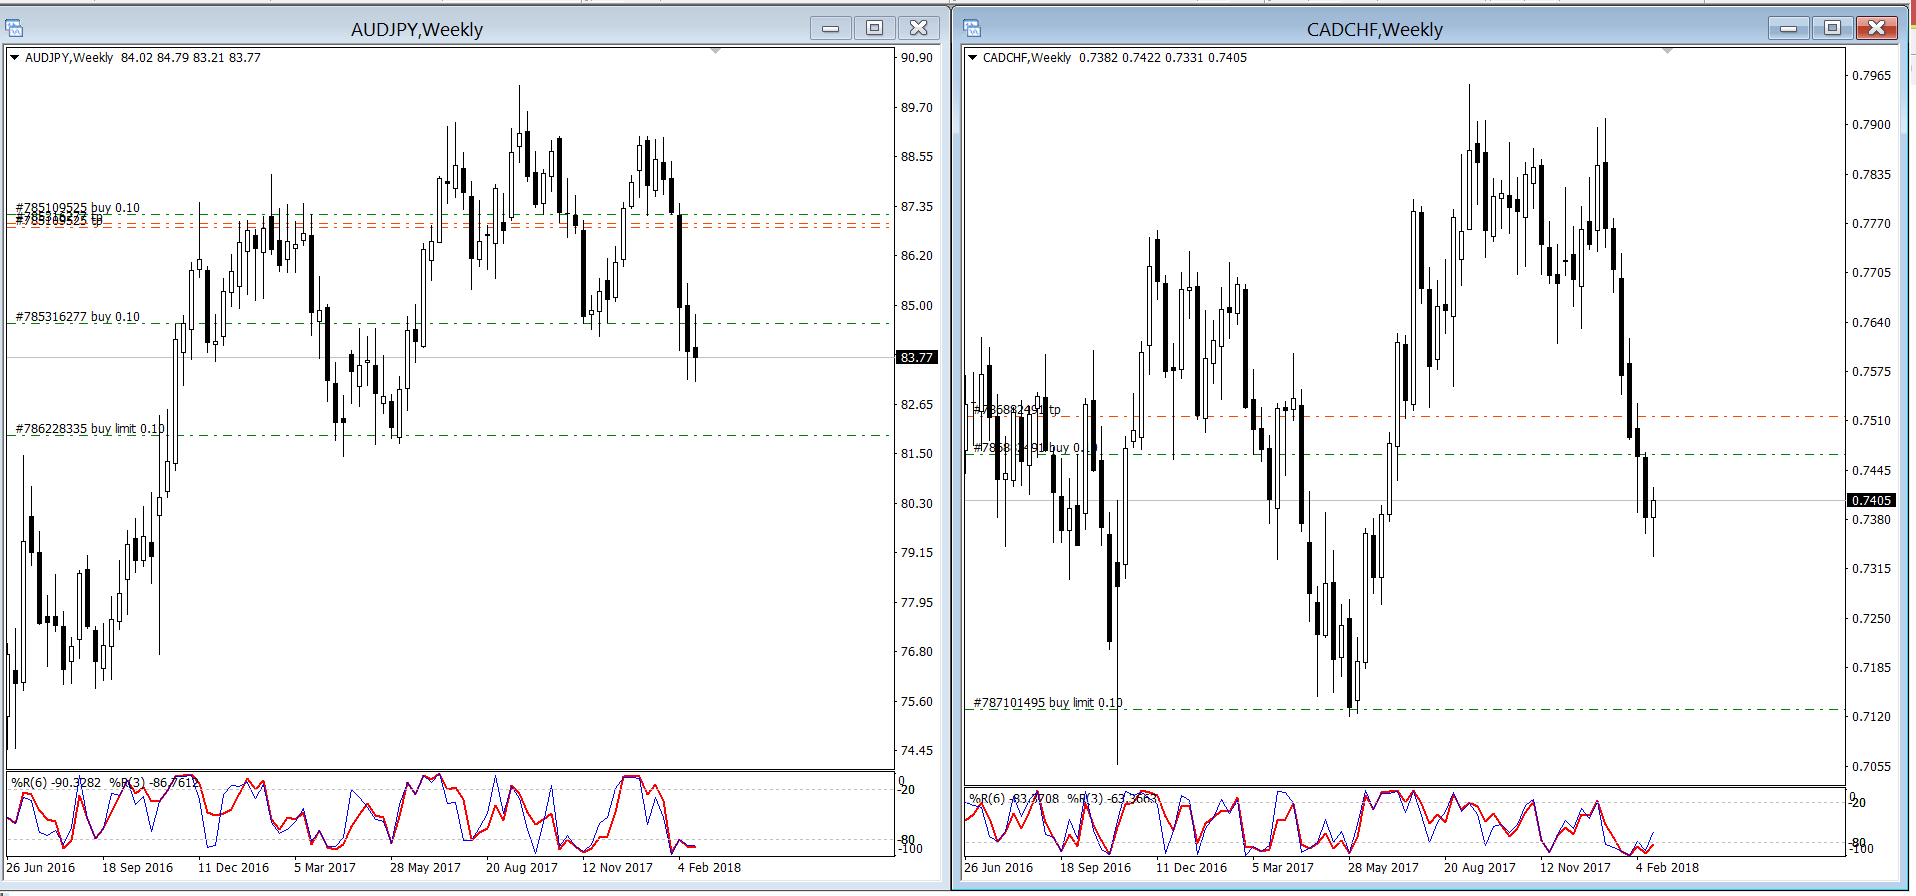Click the CADCHF title bar text

[x=1375, y=29]
